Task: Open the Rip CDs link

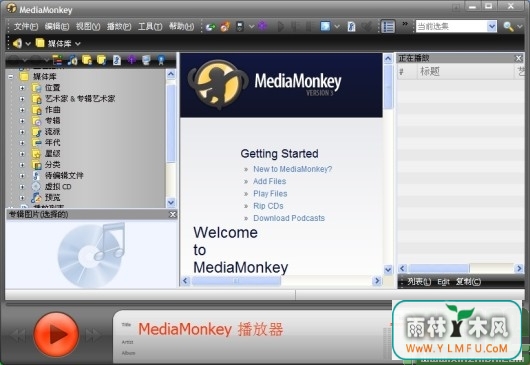Action: click(x=268, y=206)
